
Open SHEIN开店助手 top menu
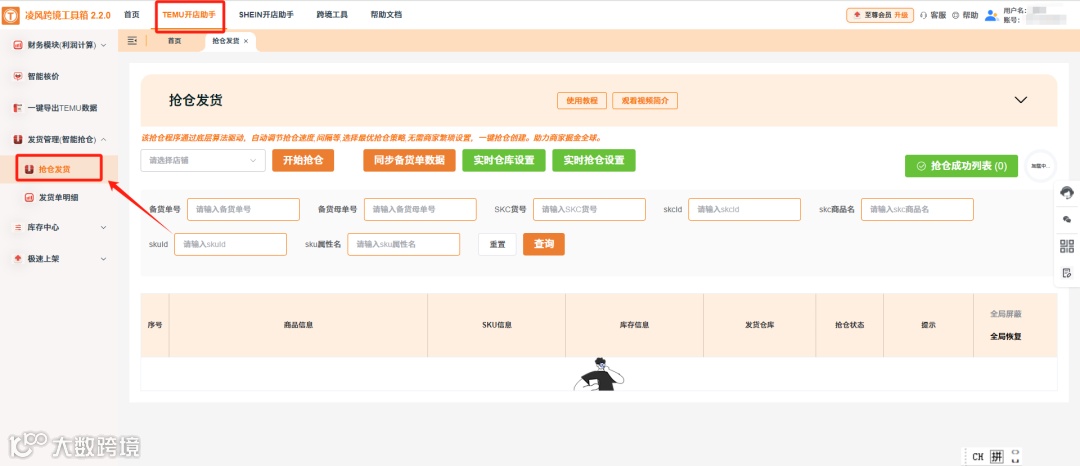point(266,14)
